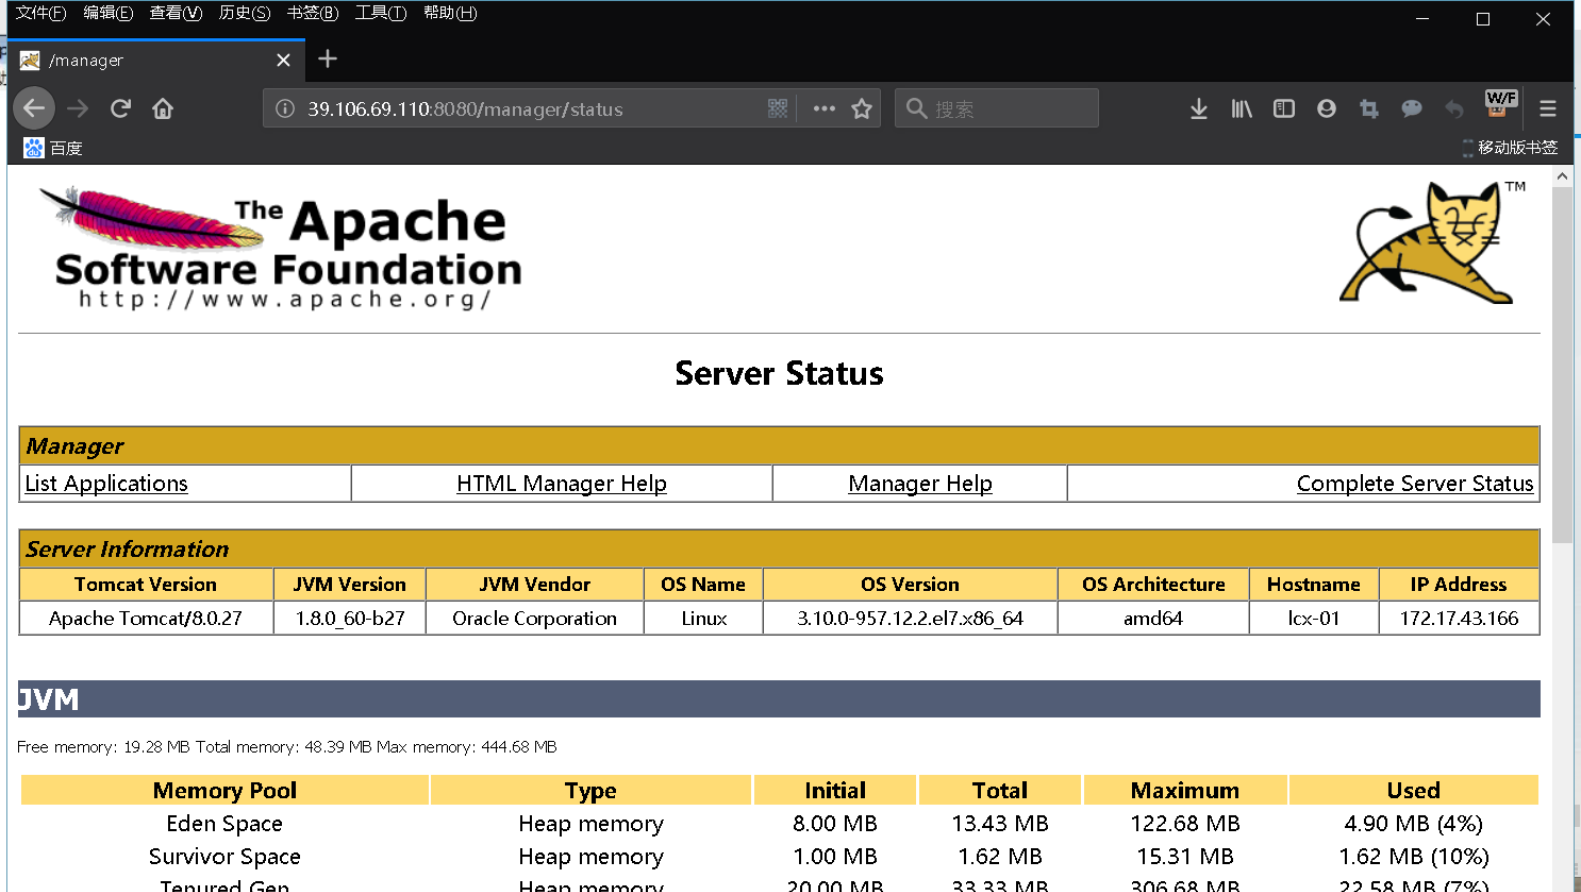Click the Memory Pool column header
The height and width of the screenshot is (892, 1581).
tap(225, 790)
